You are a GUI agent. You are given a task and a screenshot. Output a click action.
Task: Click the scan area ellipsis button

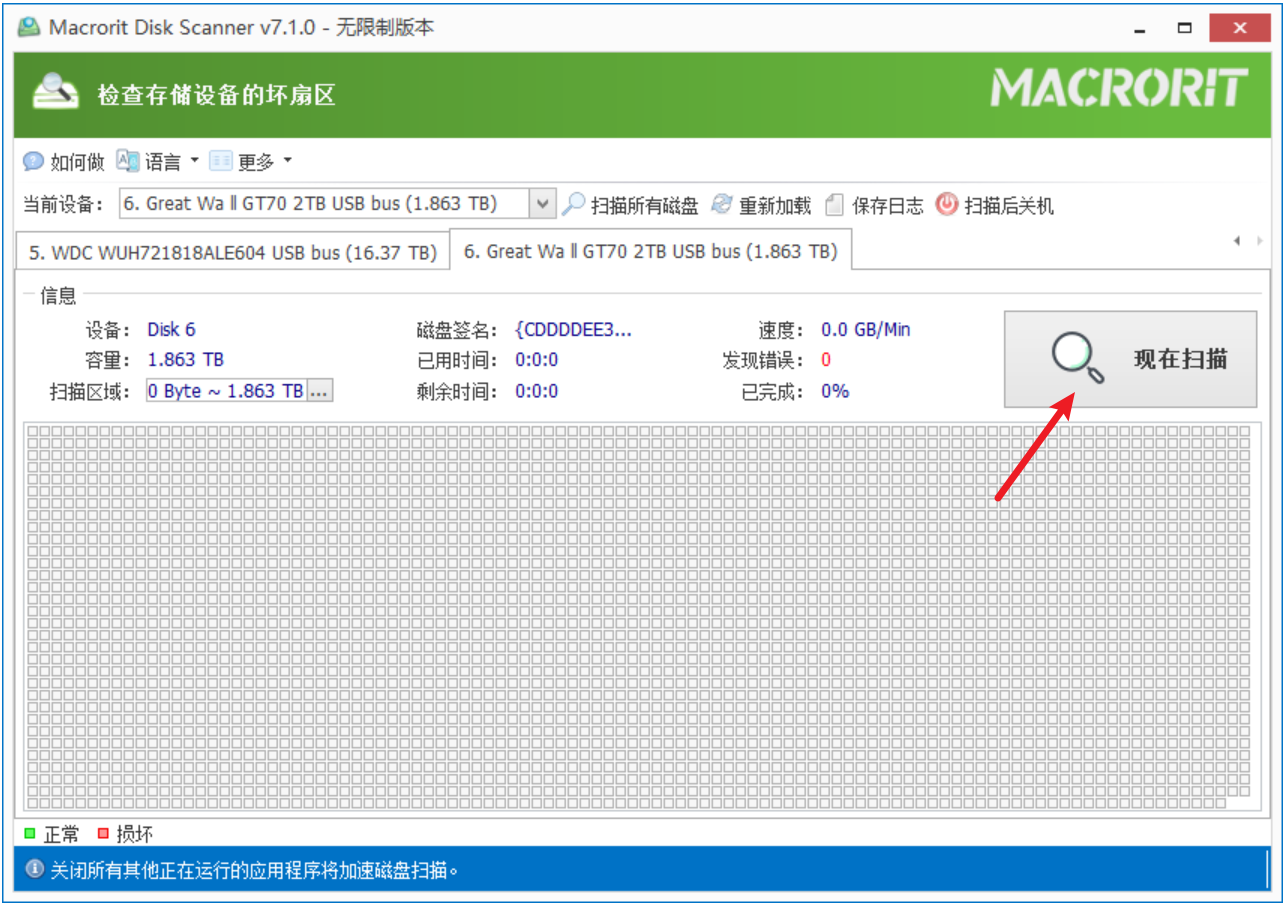319,391
